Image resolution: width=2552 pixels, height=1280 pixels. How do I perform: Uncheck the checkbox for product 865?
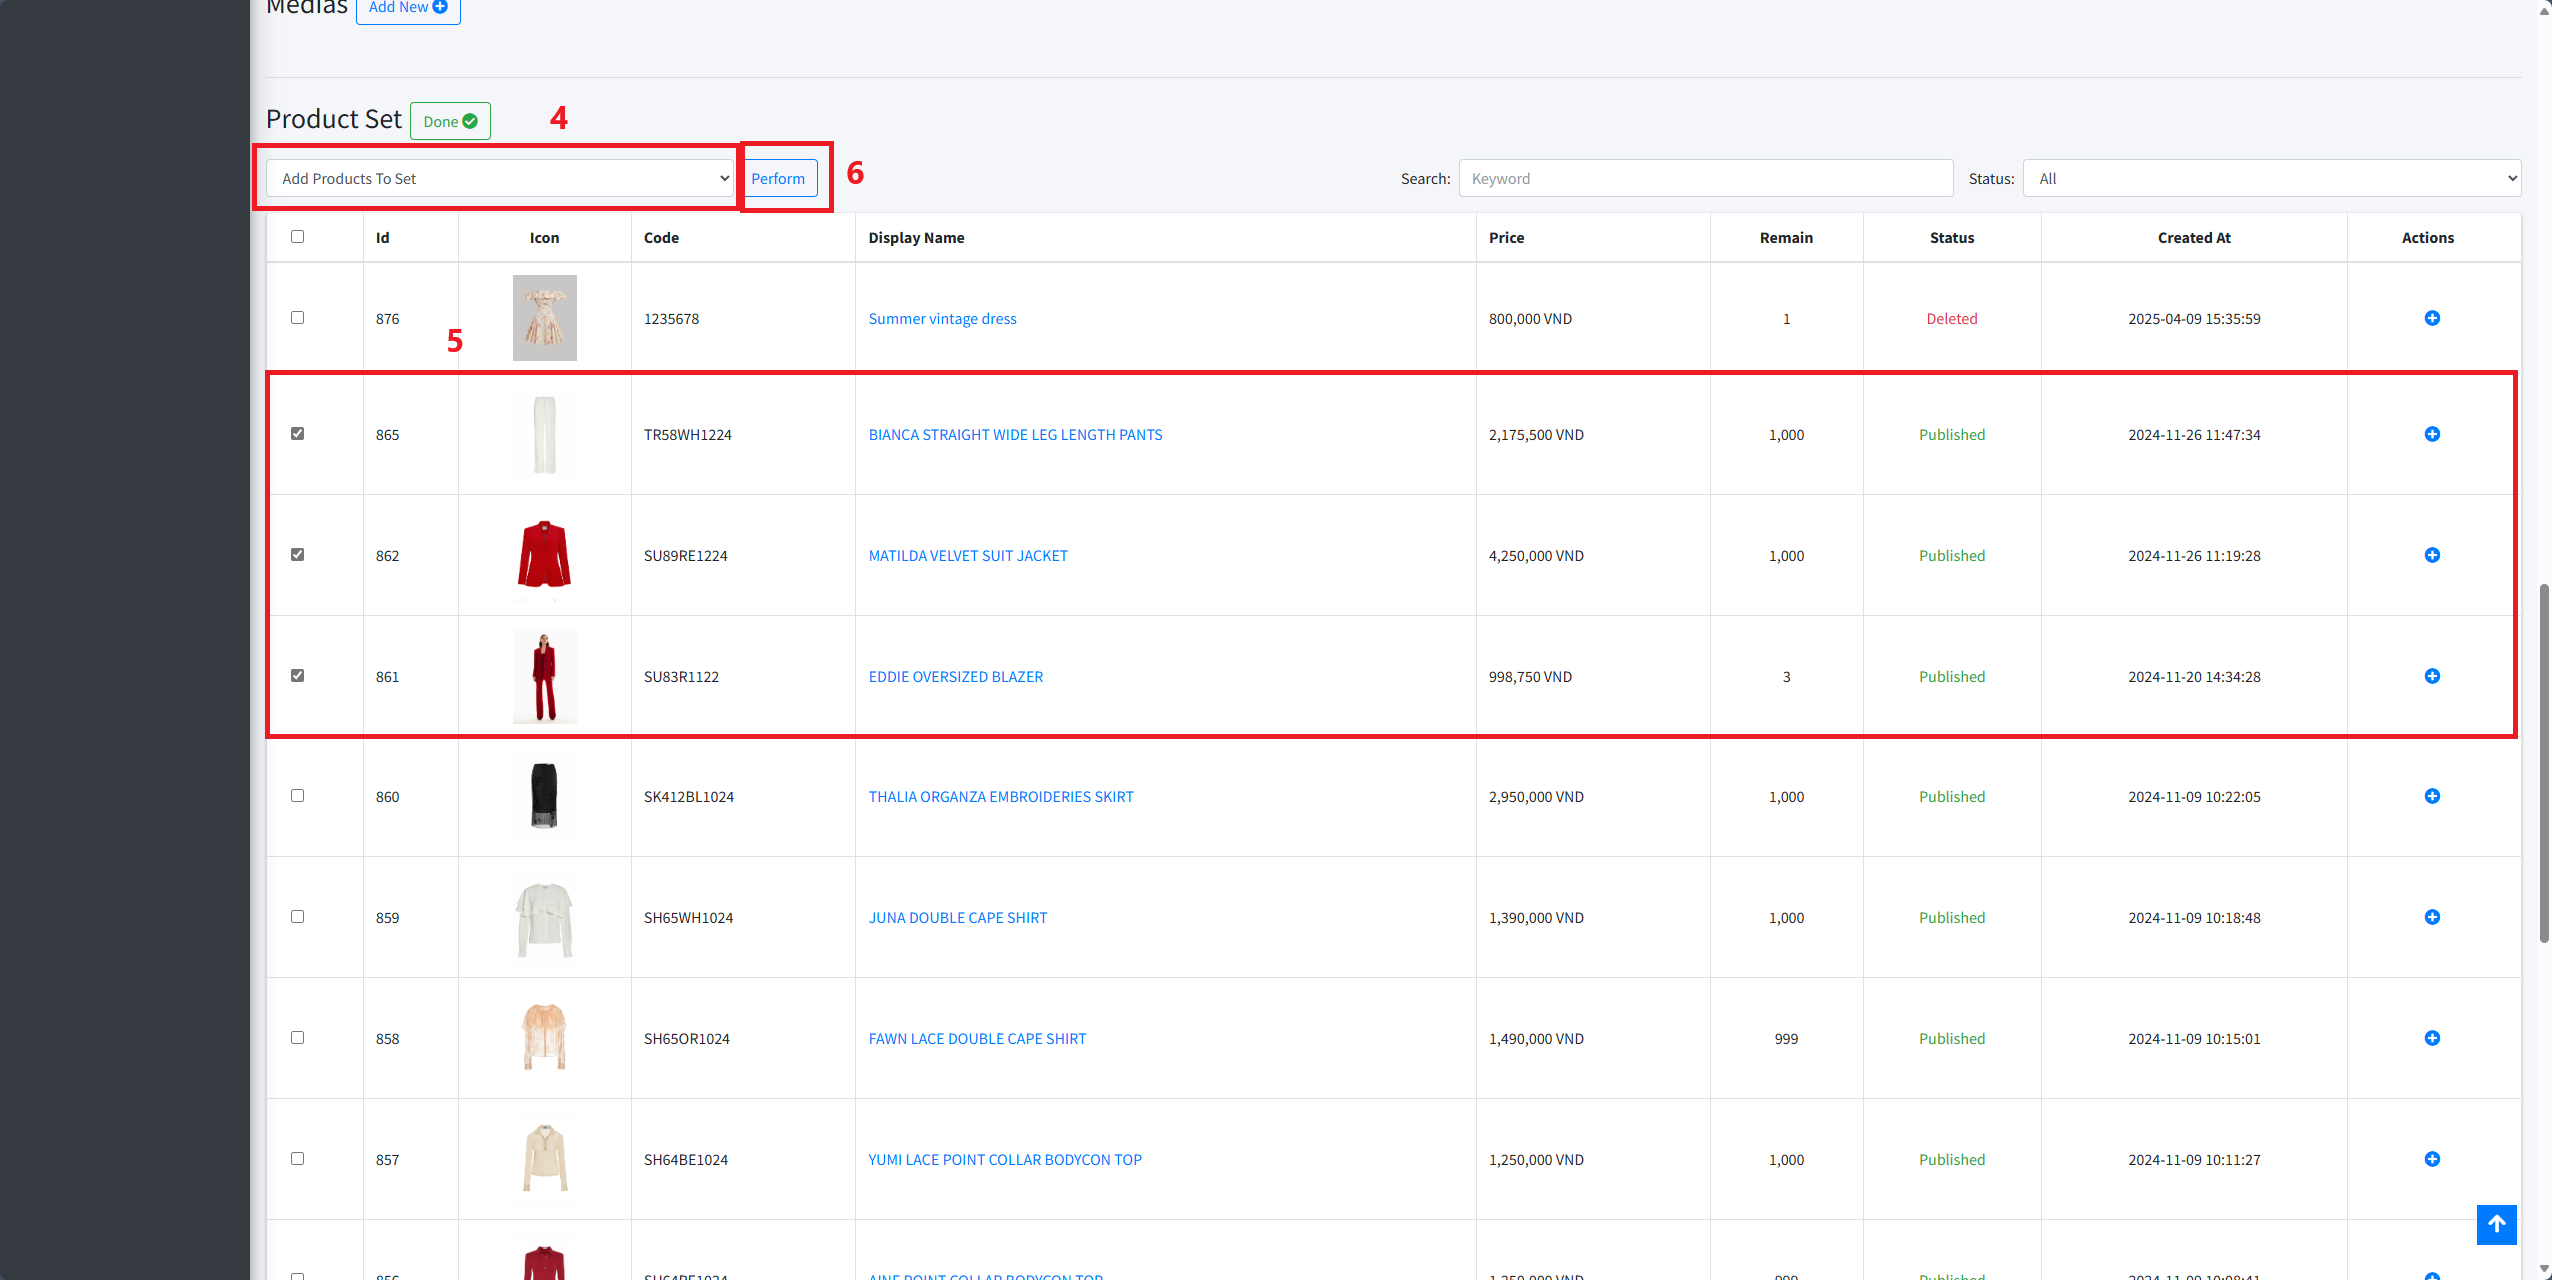coord(297,434)
